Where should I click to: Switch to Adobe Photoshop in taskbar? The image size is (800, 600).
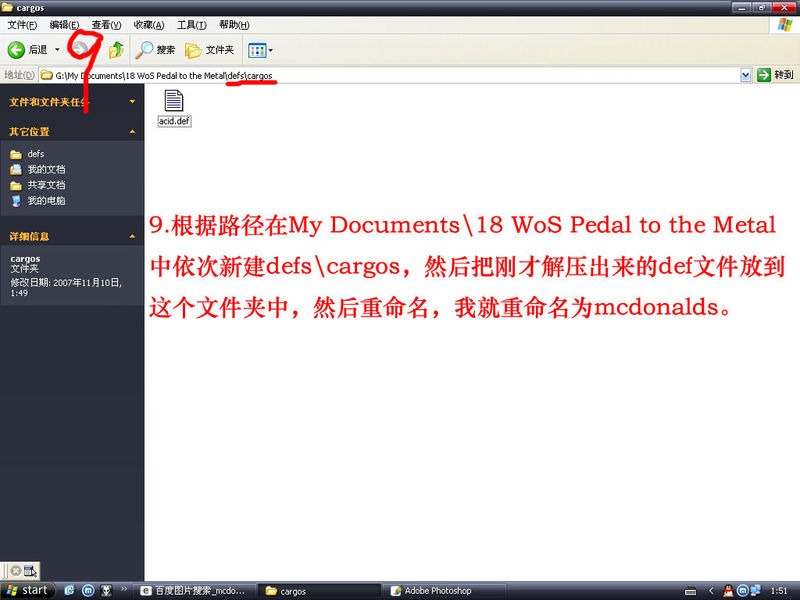click(x=437, y=591)
